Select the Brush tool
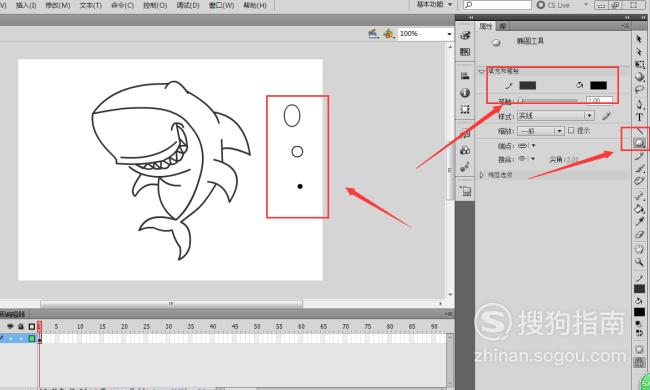 tap(639, 168)
